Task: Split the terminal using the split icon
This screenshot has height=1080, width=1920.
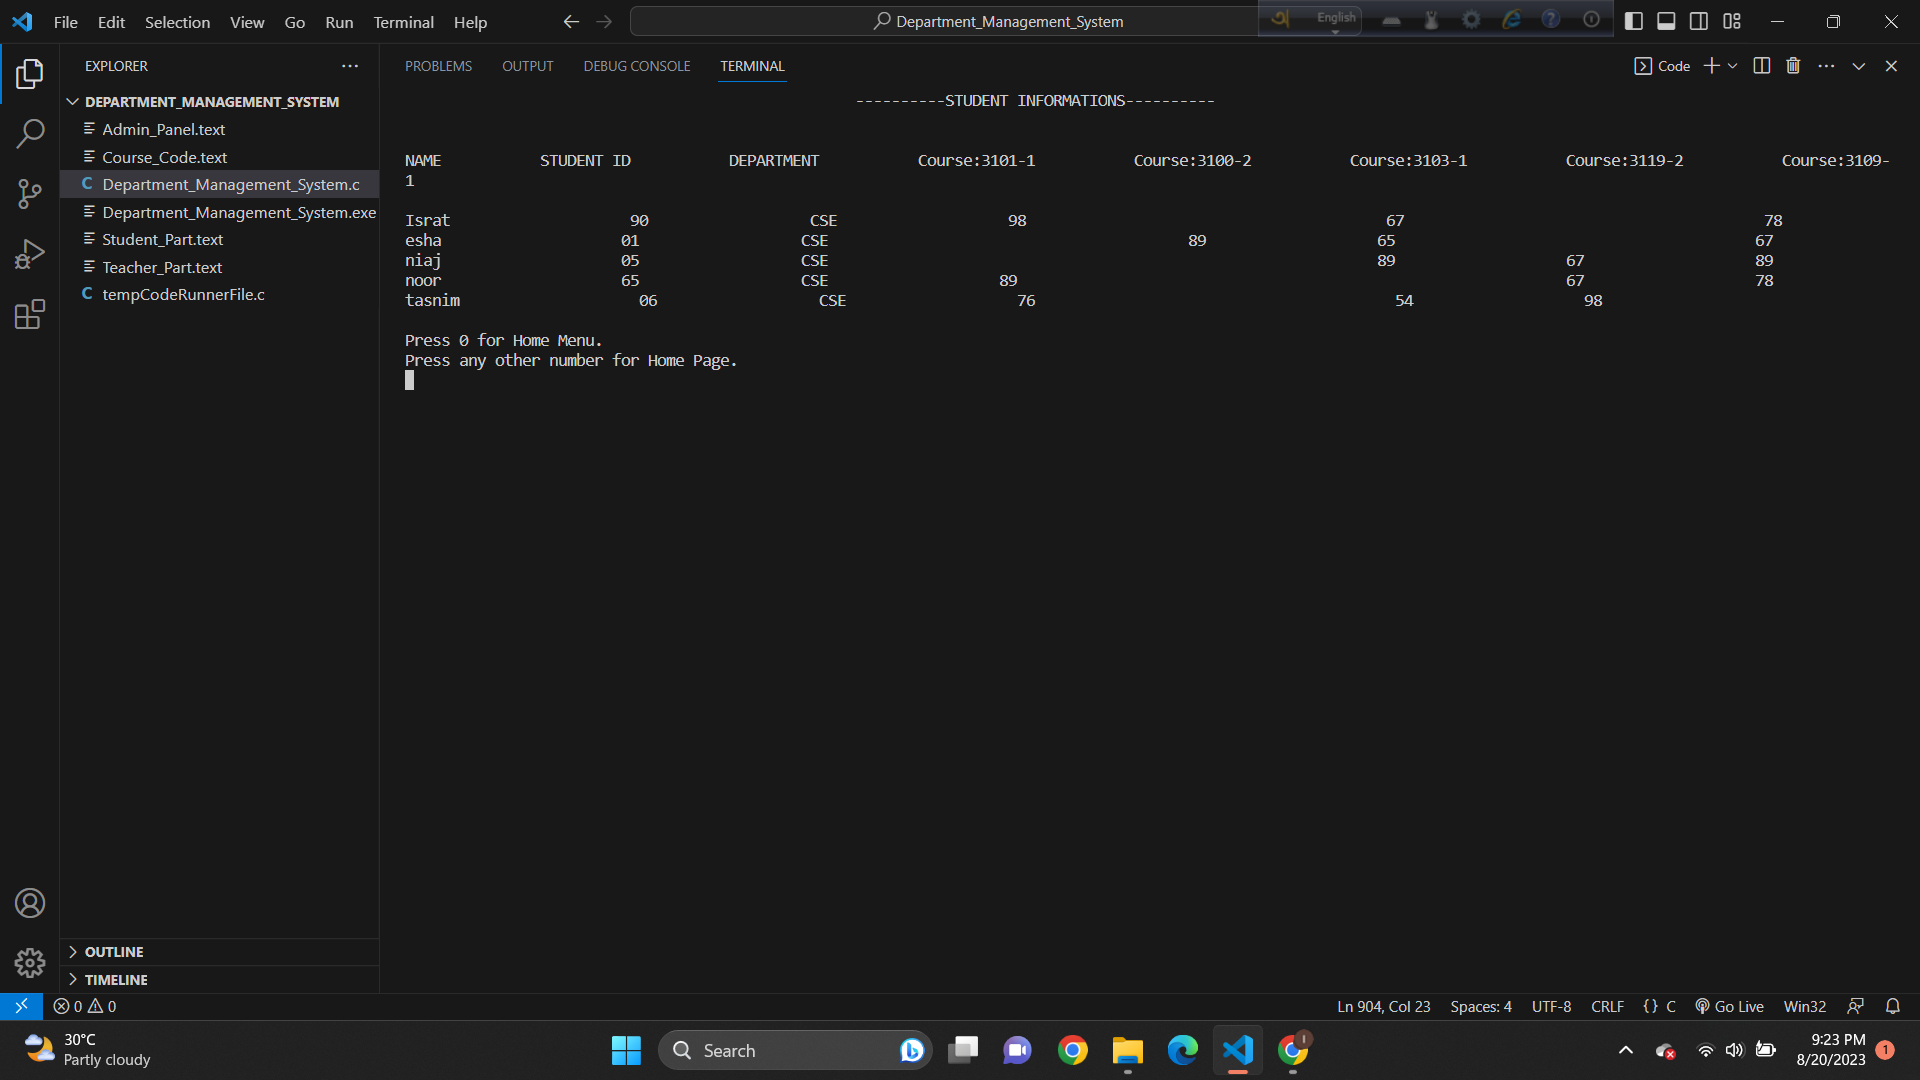Action: [1761, 65]
